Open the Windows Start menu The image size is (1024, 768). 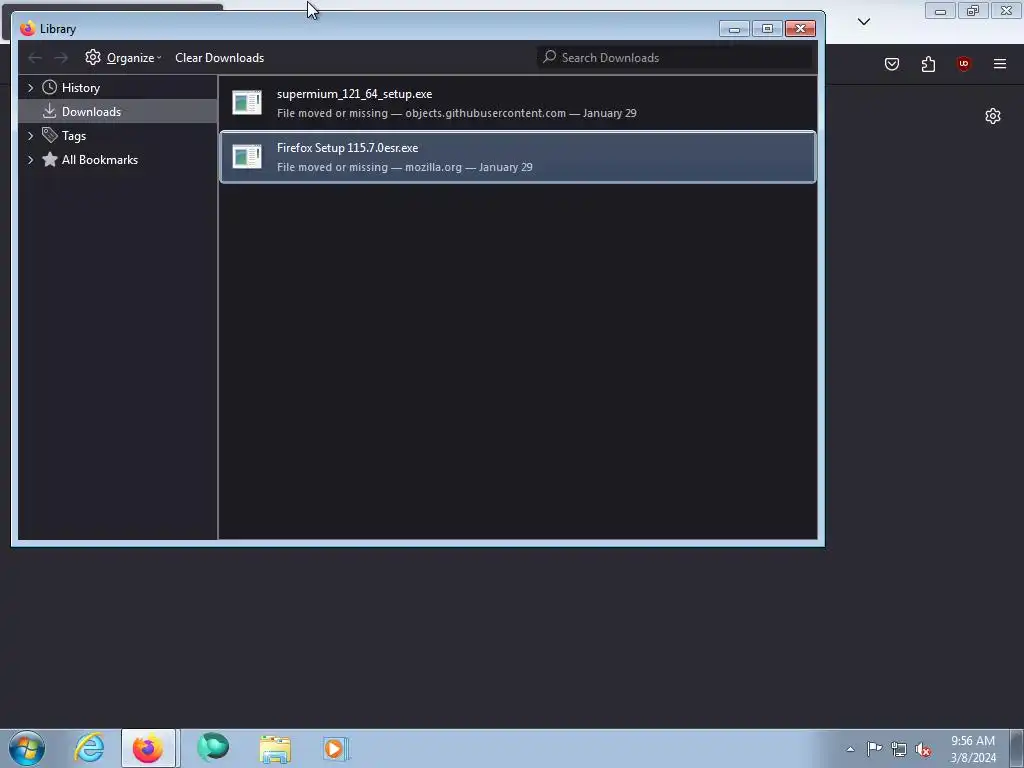pos(27,748)
